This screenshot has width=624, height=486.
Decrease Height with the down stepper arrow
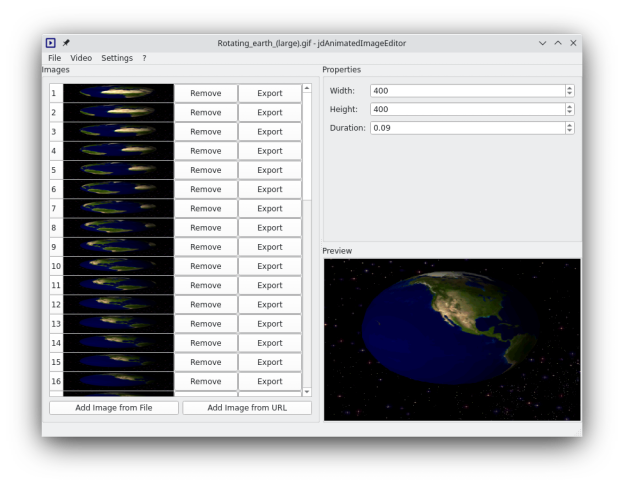pyautogui.click(x=570, y=112)
